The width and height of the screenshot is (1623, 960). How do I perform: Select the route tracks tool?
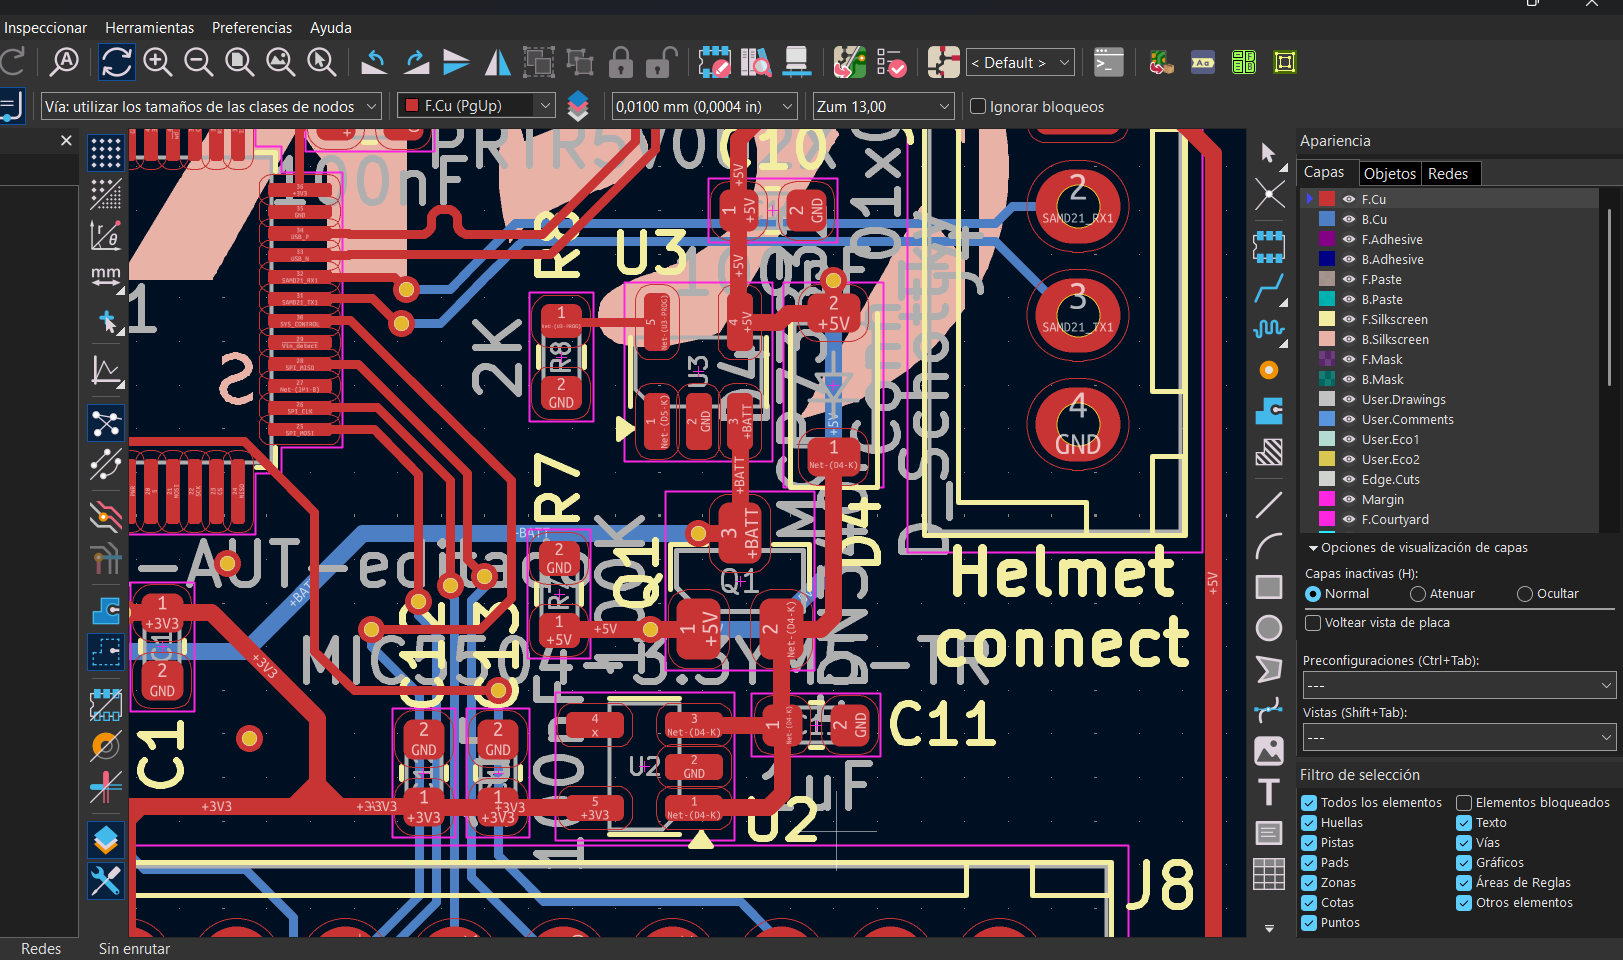pyautogui.click(x=1269, y=290)
